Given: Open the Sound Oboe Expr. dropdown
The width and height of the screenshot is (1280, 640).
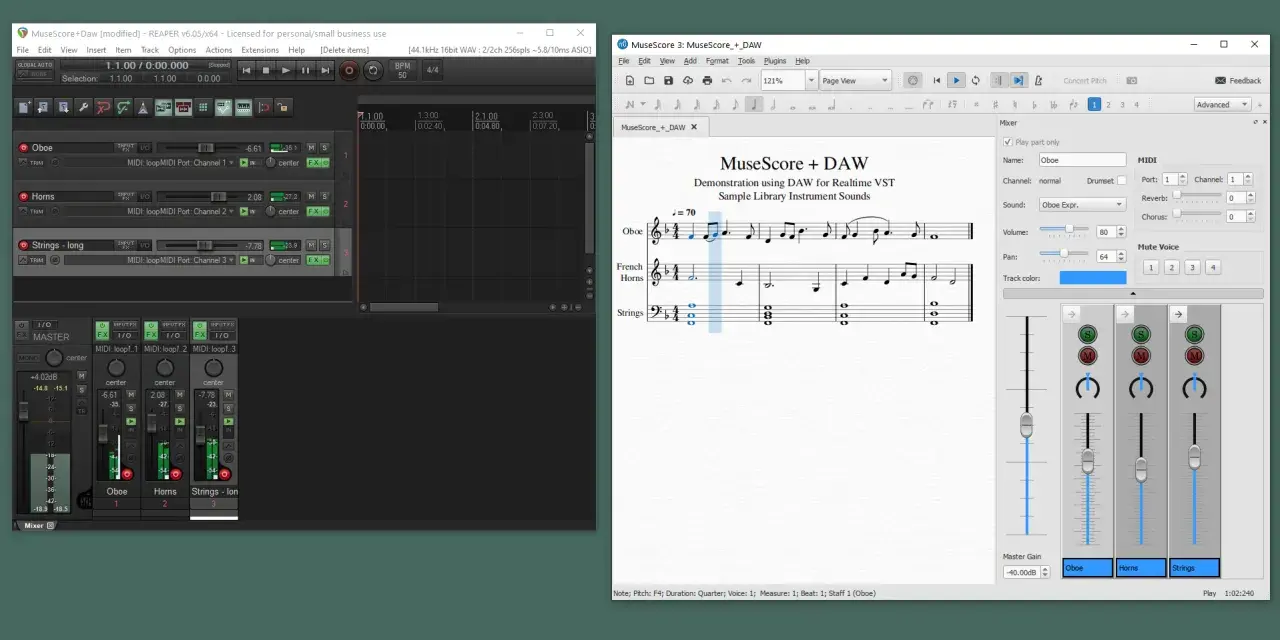Looking at the screenshot, I should 1082,204.
